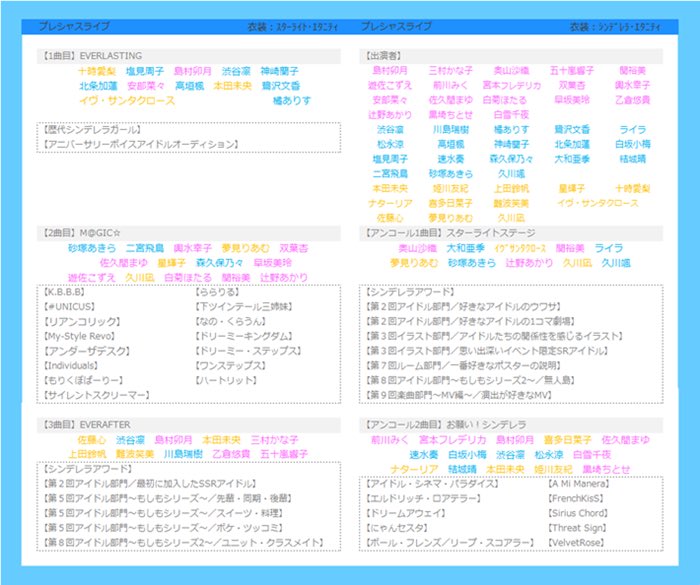This screenshot has width=700, height=585.
Task: Select the 【出演者】 section header
Action: pyautogui.click(x=511, y=56)
